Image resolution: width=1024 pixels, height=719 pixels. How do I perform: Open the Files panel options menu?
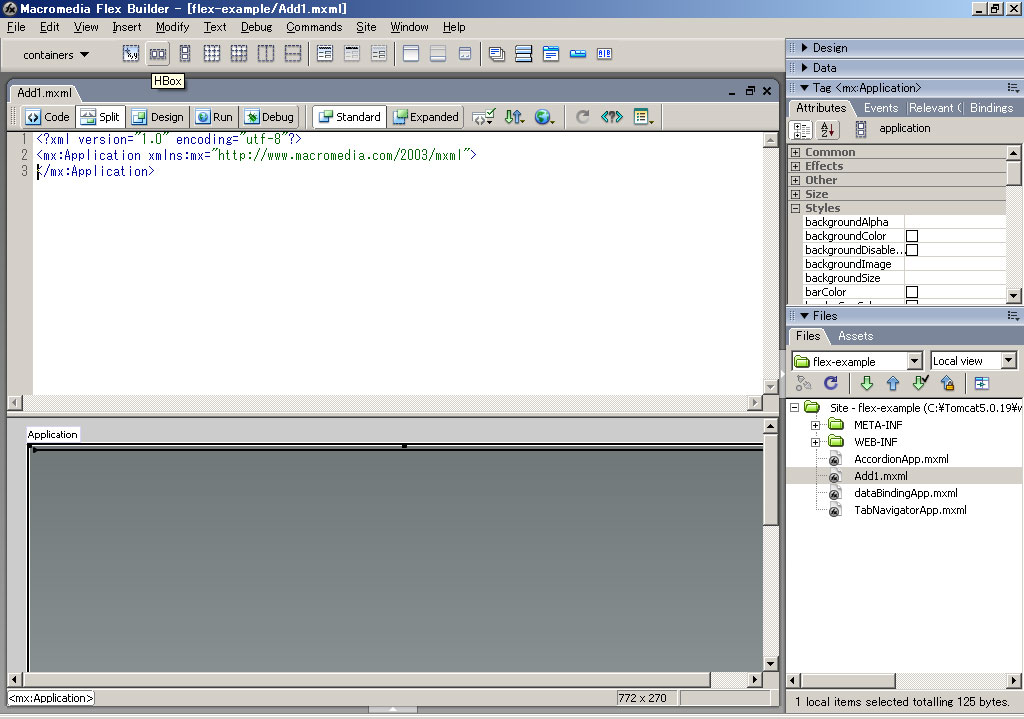pos(1013,315)
